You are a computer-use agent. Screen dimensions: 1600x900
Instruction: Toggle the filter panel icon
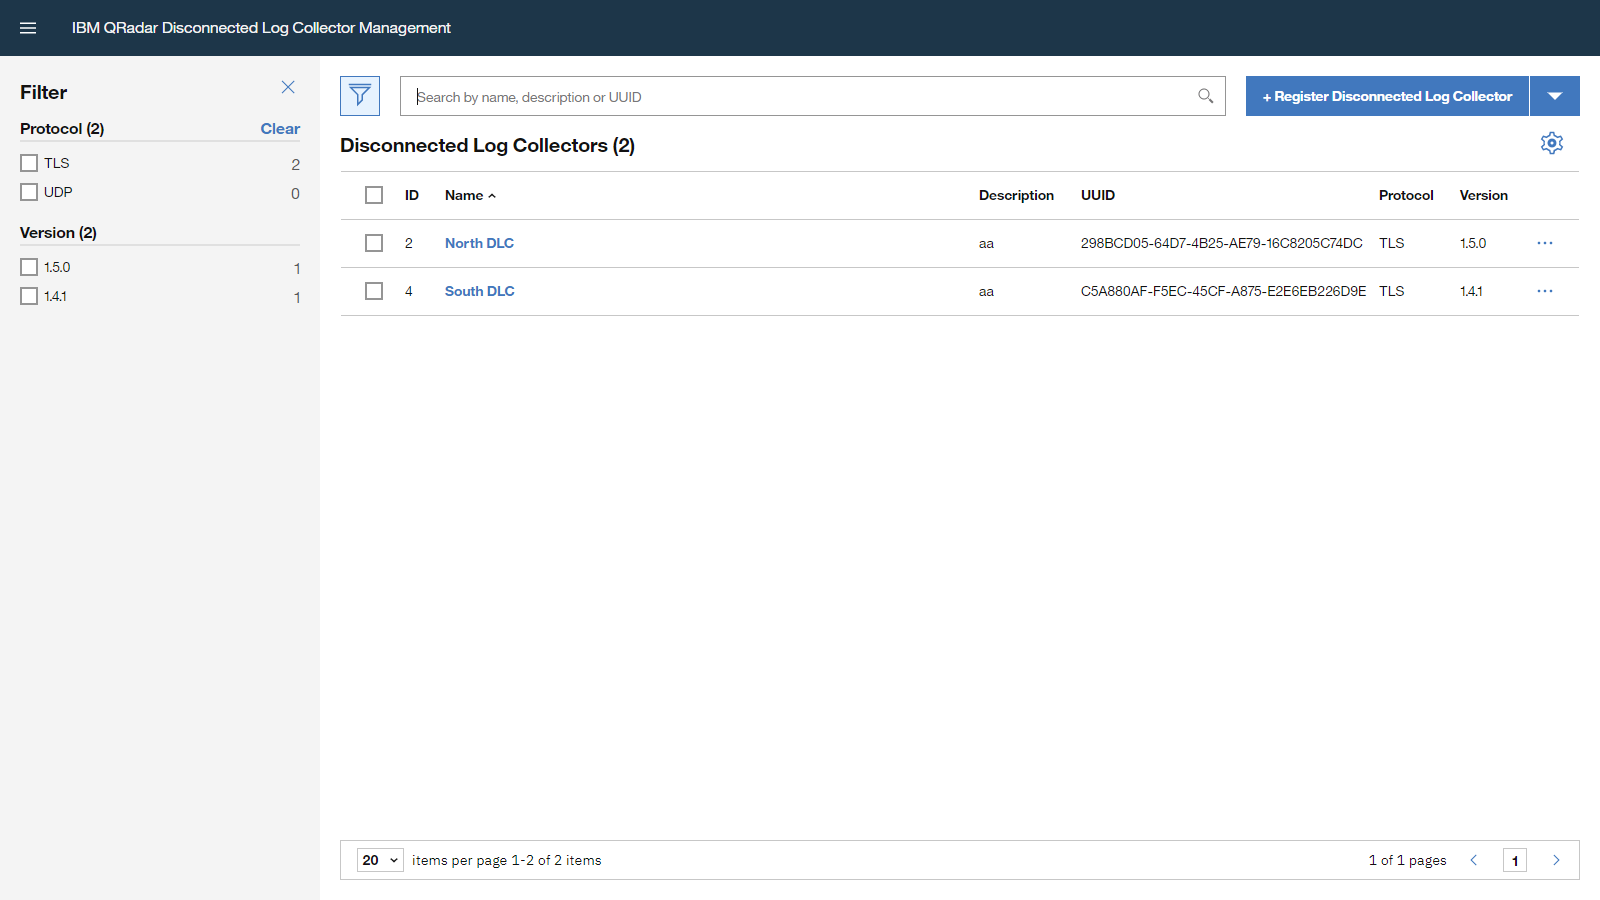pyautogui.click(x=359, y=95)
